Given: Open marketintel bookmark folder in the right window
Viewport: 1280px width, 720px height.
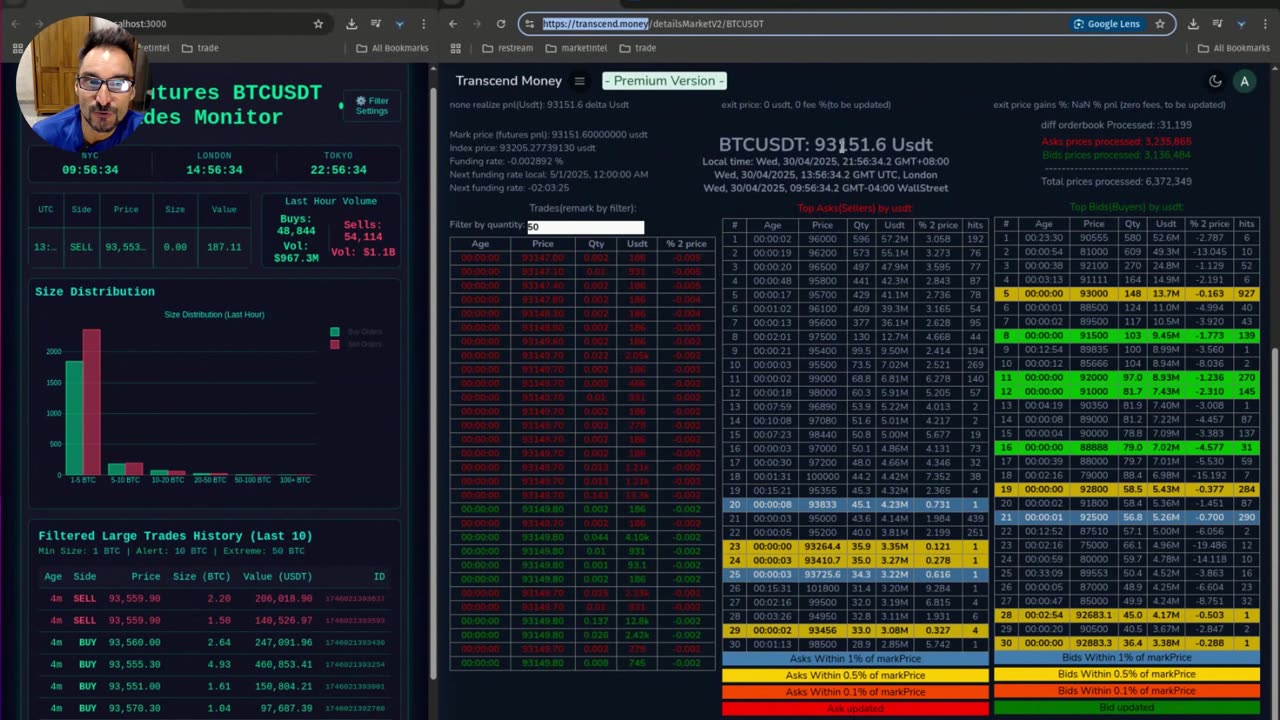Looking at the screenshot, I should point(576,48).
